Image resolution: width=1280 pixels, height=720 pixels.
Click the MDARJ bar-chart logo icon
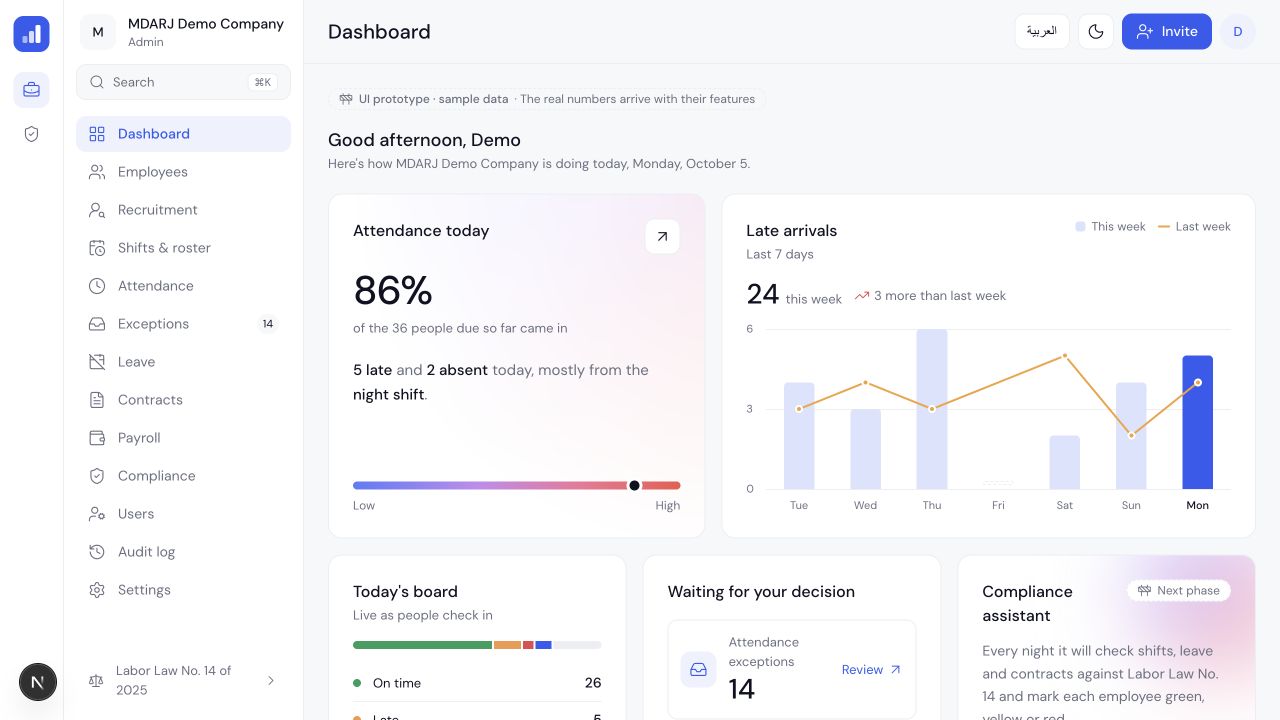(x=31, y=33)
